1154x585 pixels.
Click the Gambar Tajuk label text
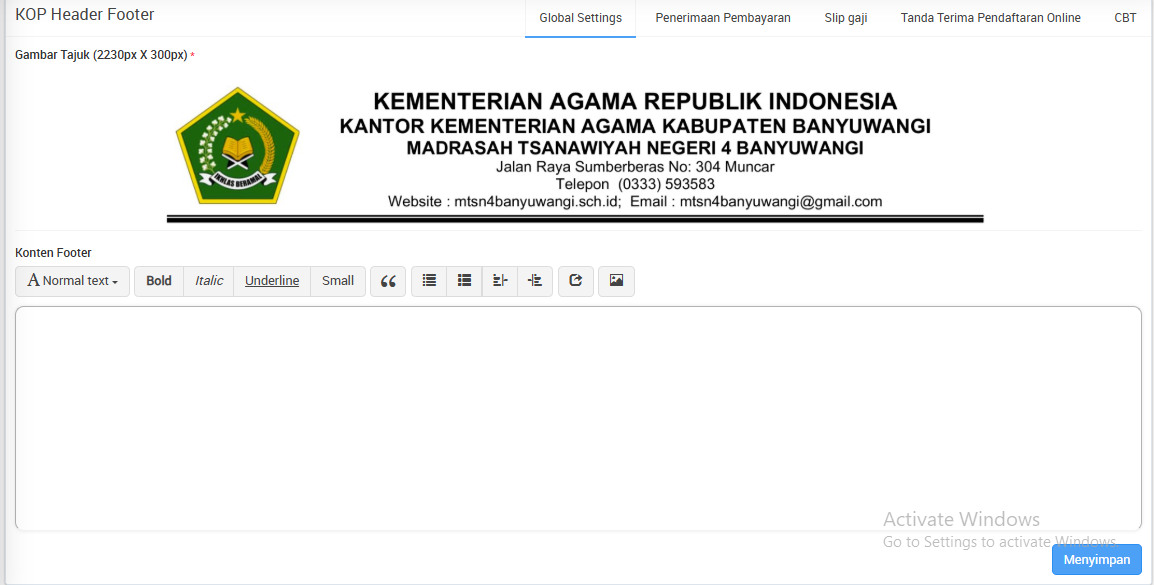[x=102, y=55]
